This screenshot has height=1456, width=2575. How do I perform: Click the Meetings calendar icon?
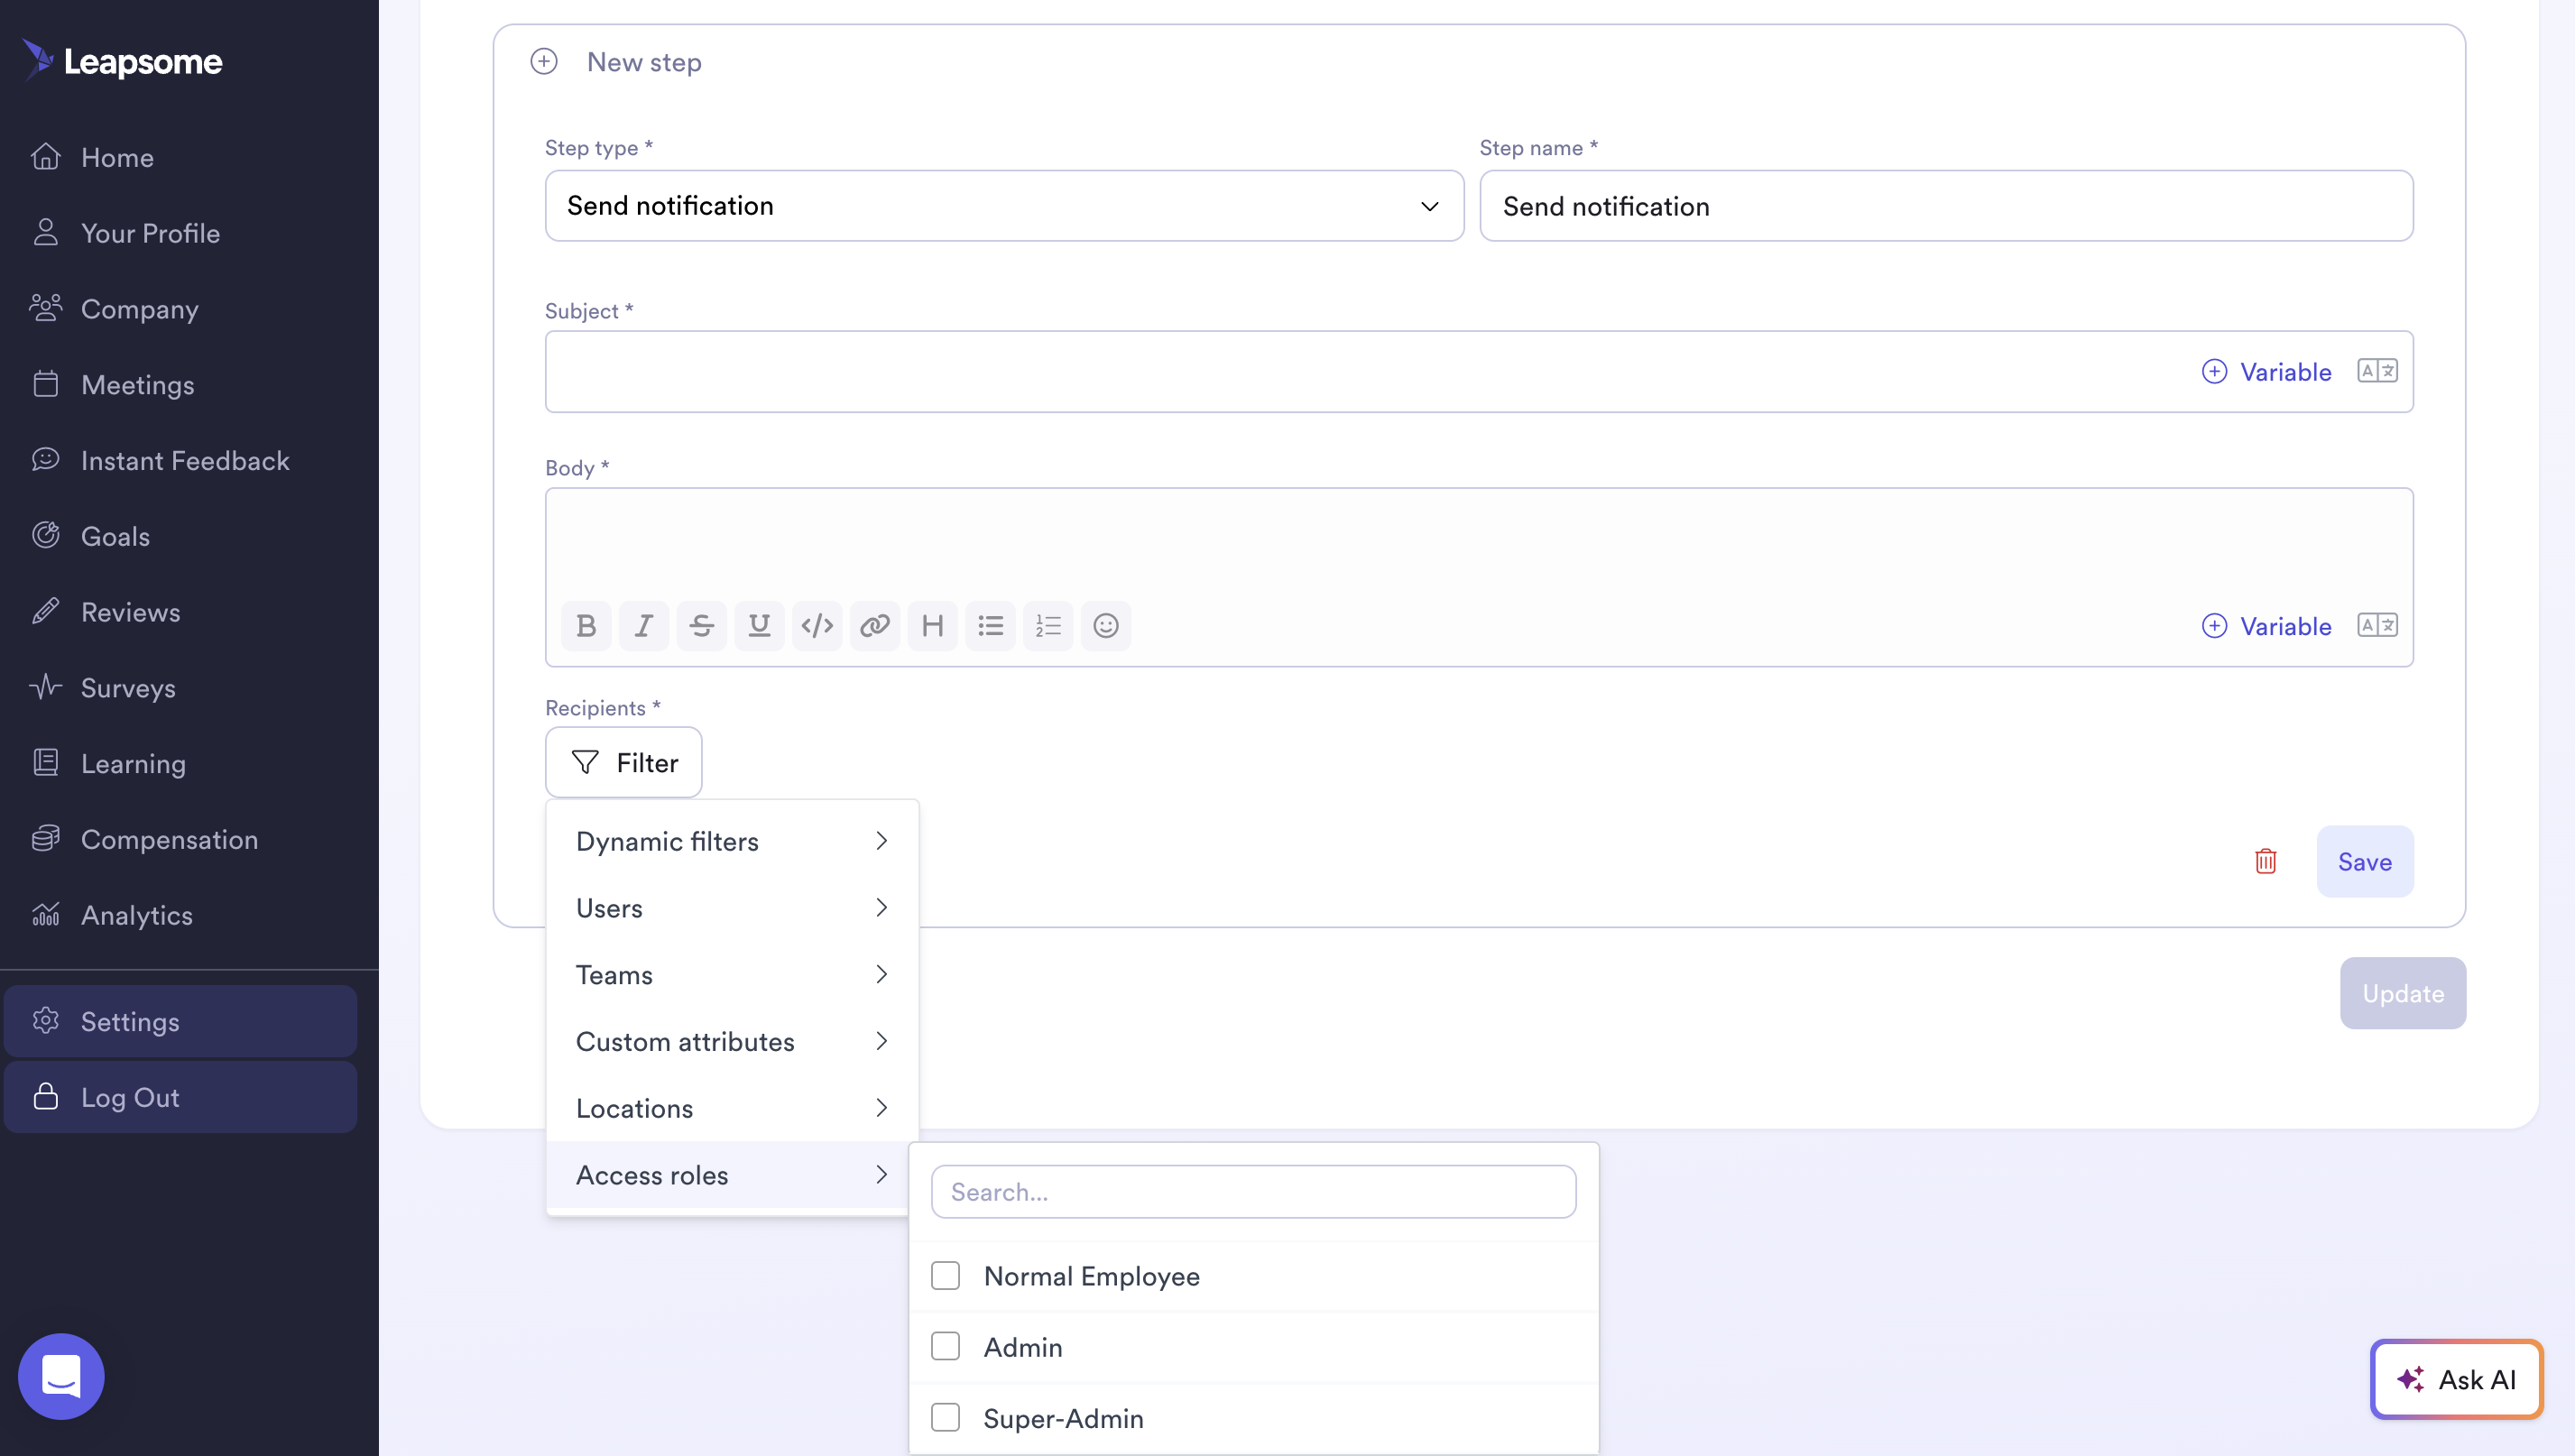coord(46,384)
